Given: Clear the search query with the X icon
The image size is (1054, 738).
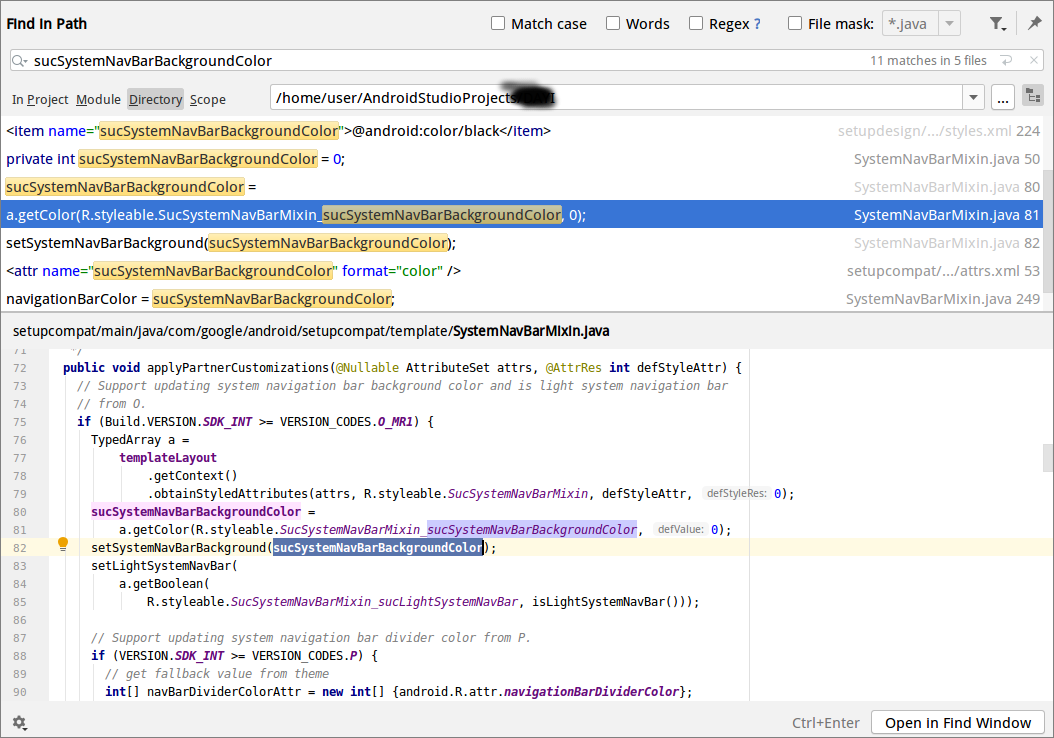Looking at the screenshot, I should click(x=1034, y=60).
